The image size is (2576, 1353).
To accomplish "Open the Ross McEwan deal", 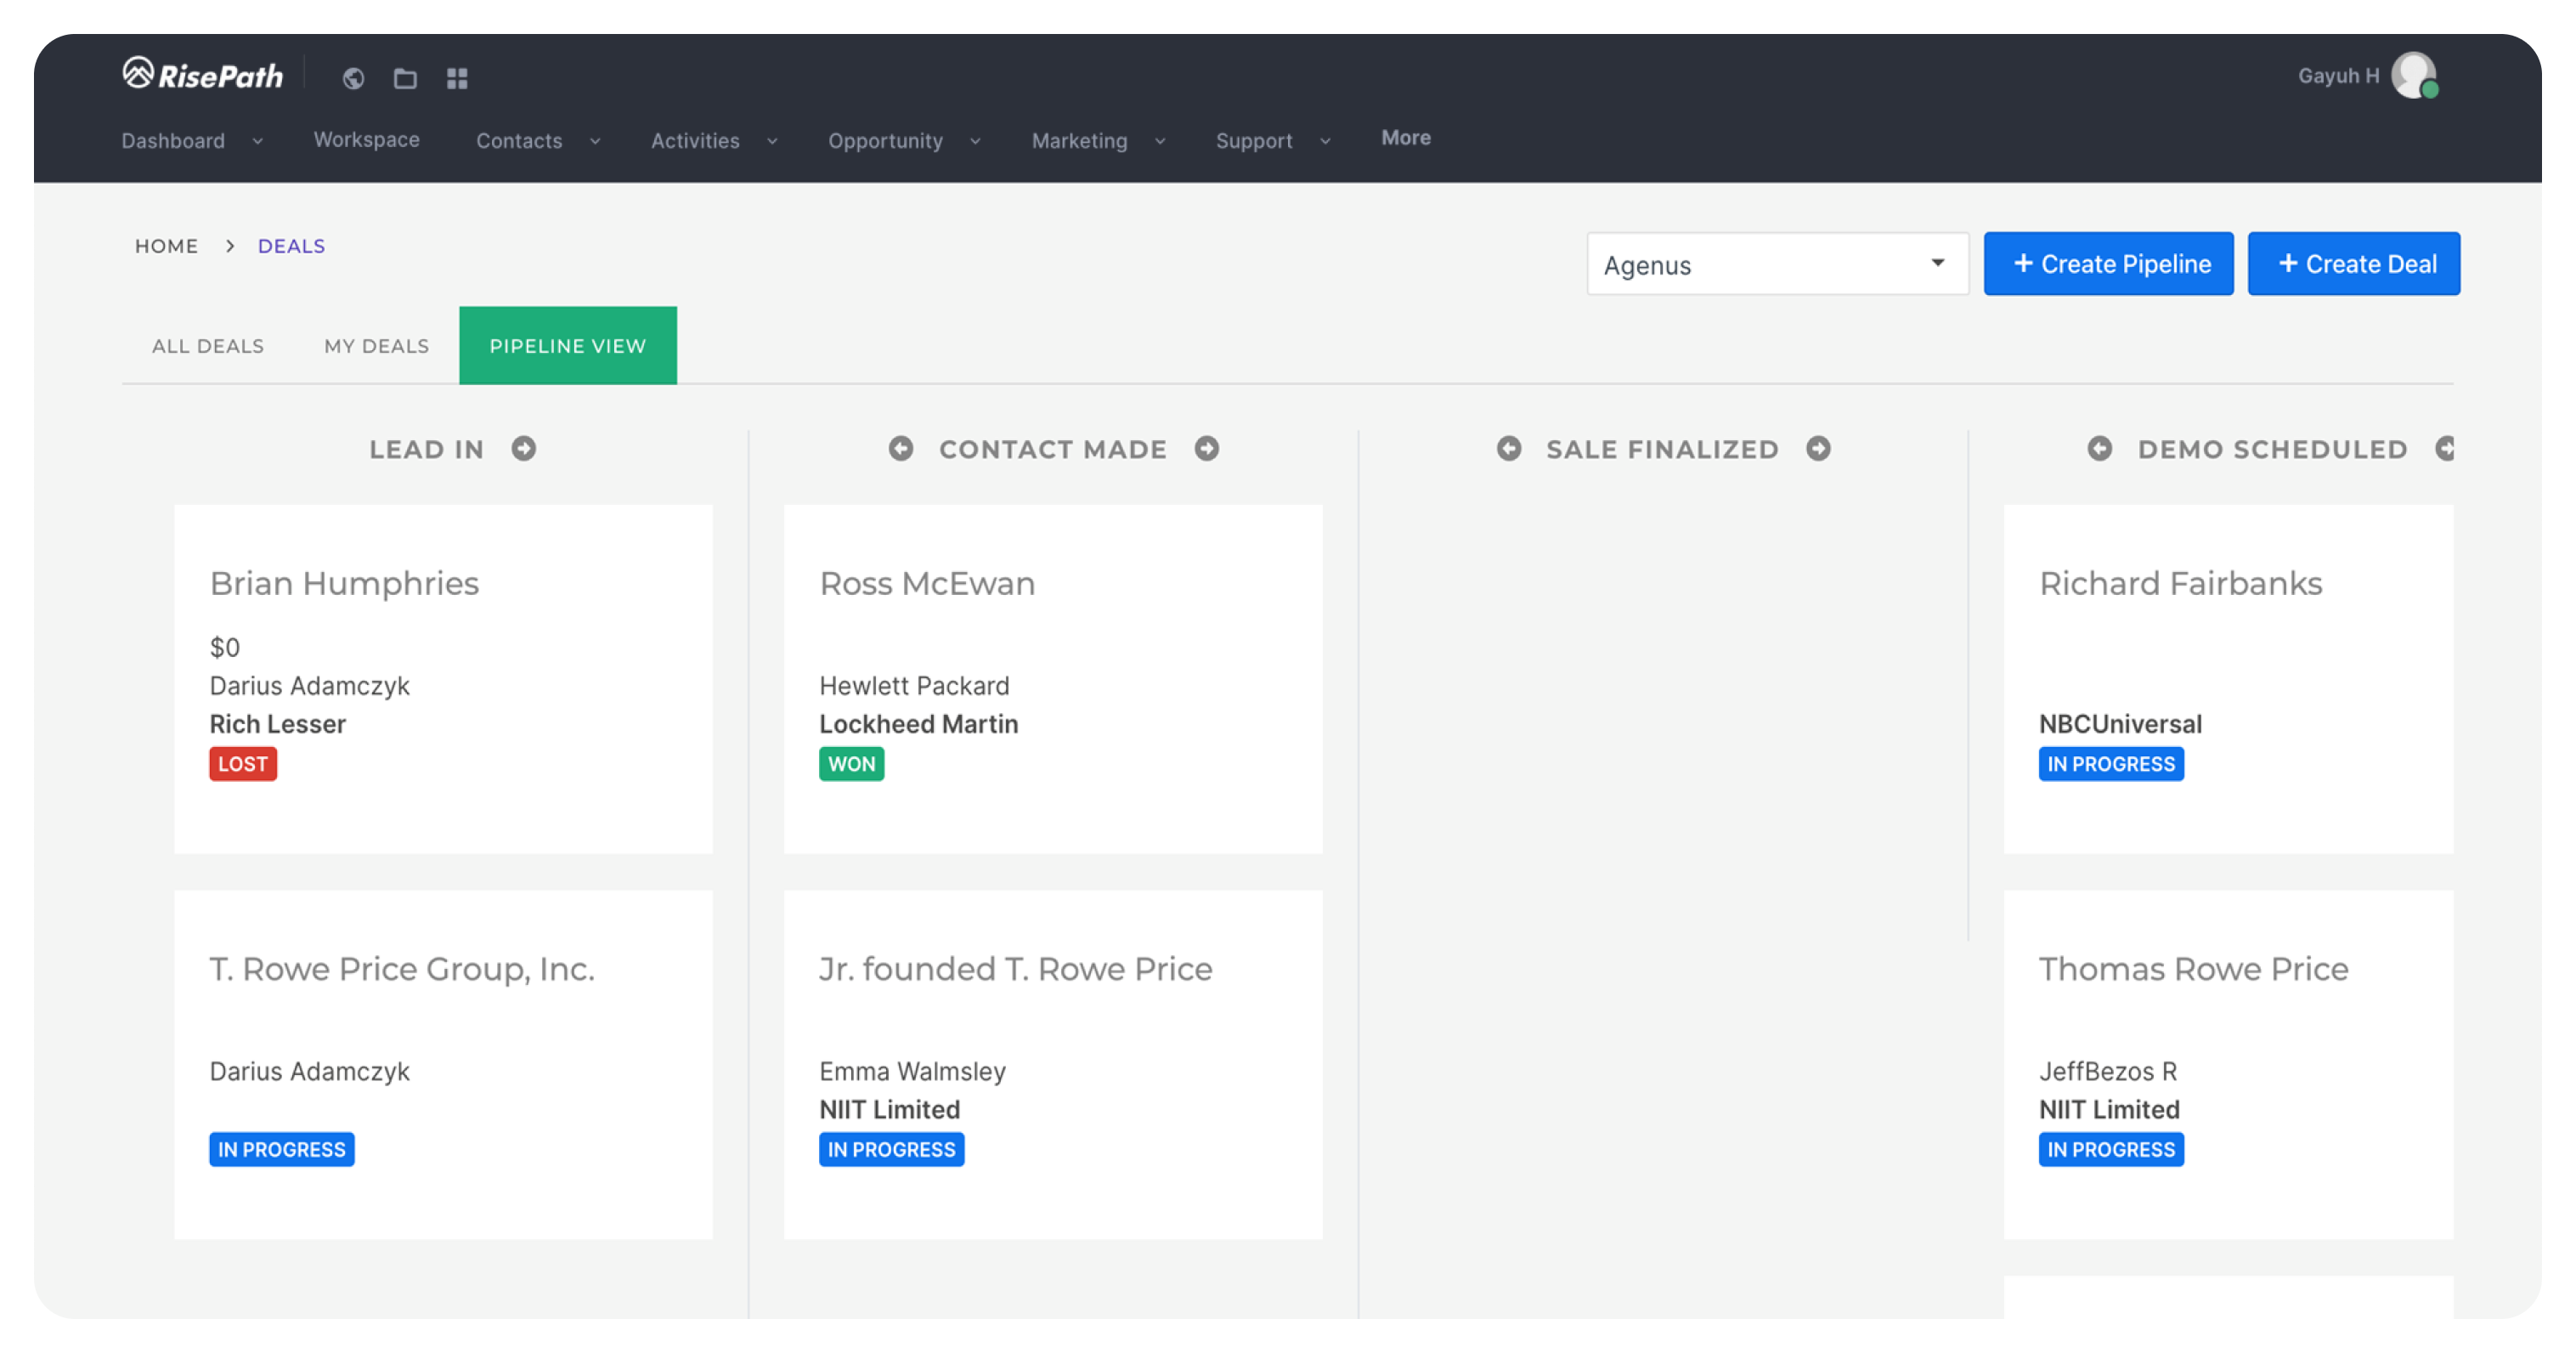I will click(x=927, y=583).
